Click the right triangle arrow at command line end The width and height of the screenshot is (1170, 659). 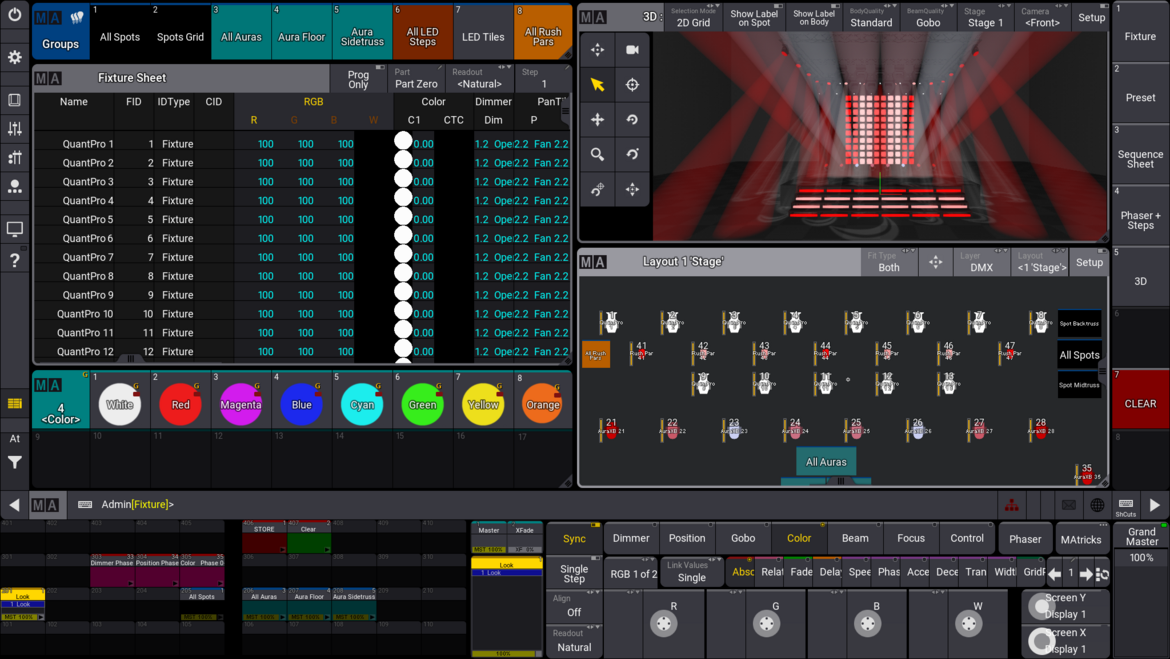coord(1154,505)
